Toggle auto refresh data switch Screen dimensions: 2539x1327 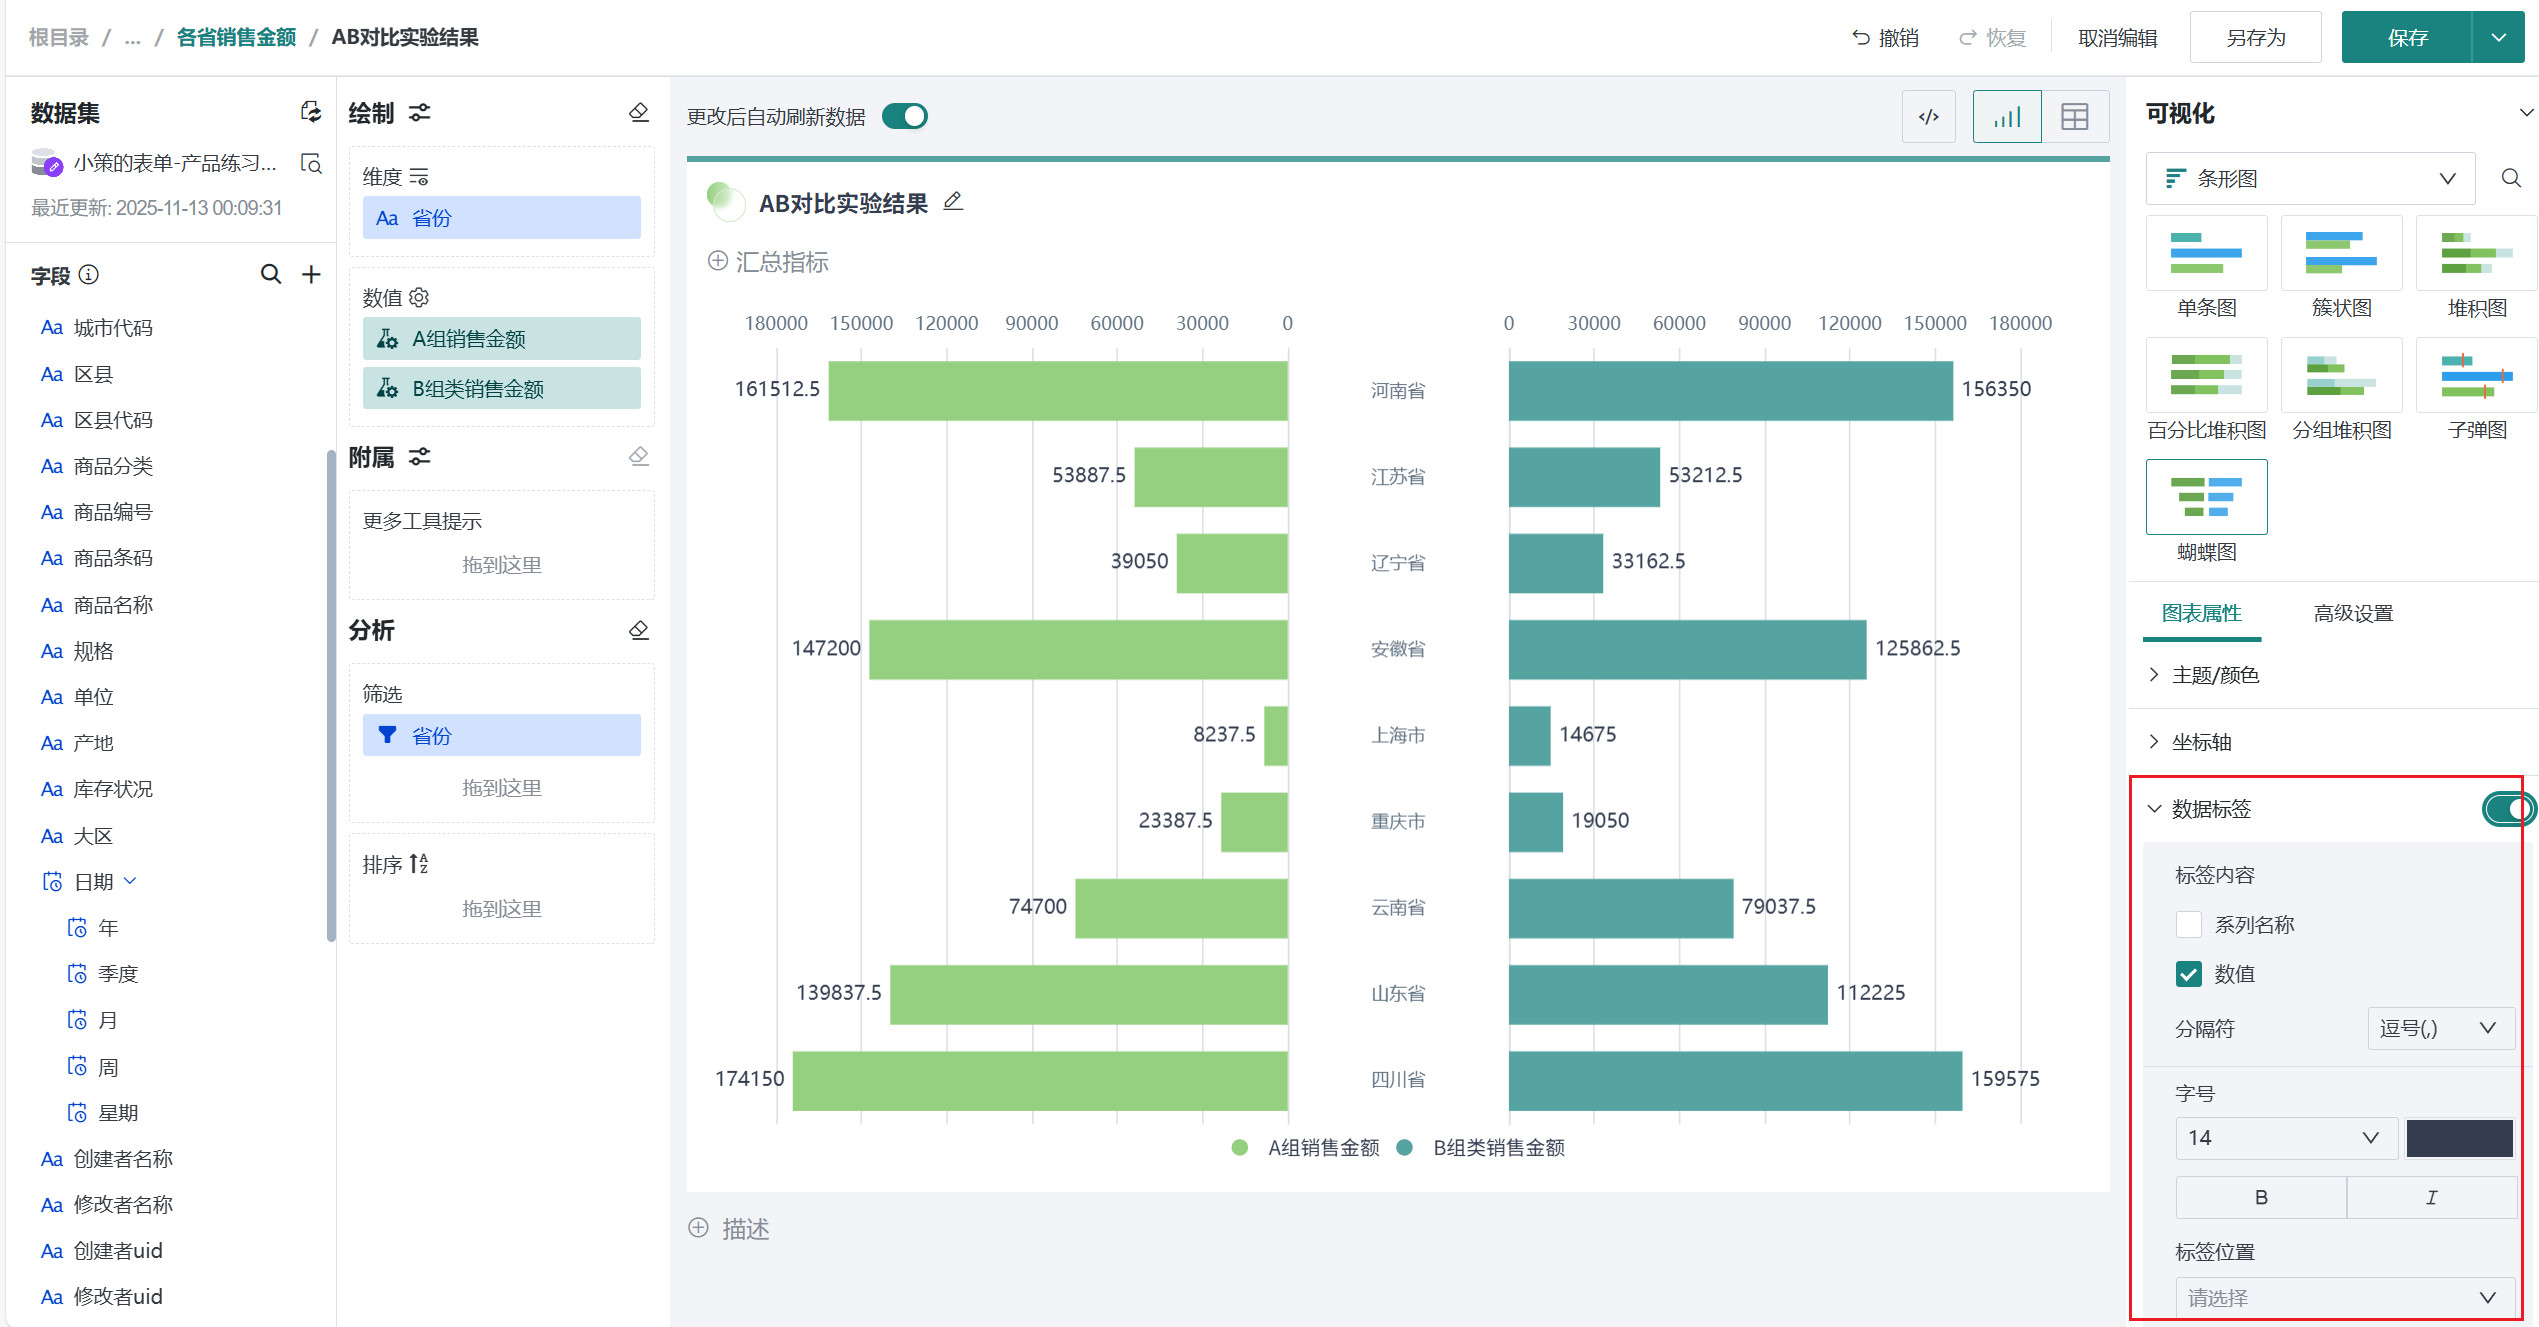coord(904,117)
